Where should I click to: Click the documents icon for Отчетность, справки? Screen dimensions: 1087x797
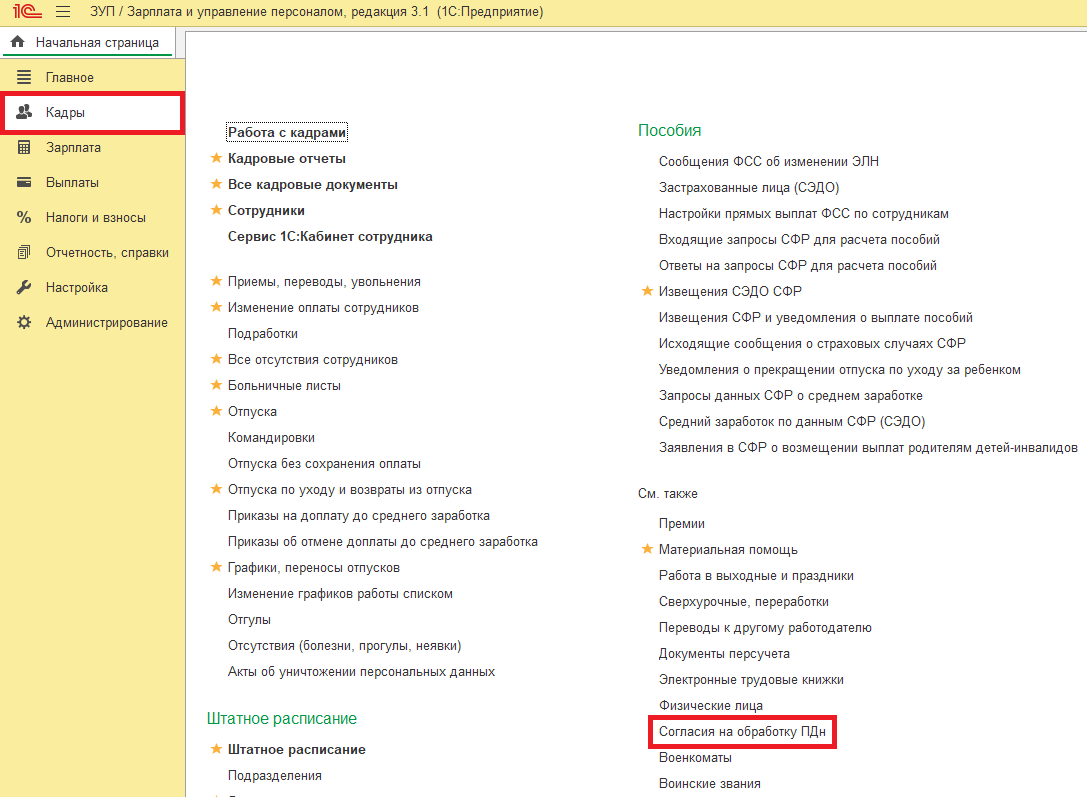(x=24, y=253)
